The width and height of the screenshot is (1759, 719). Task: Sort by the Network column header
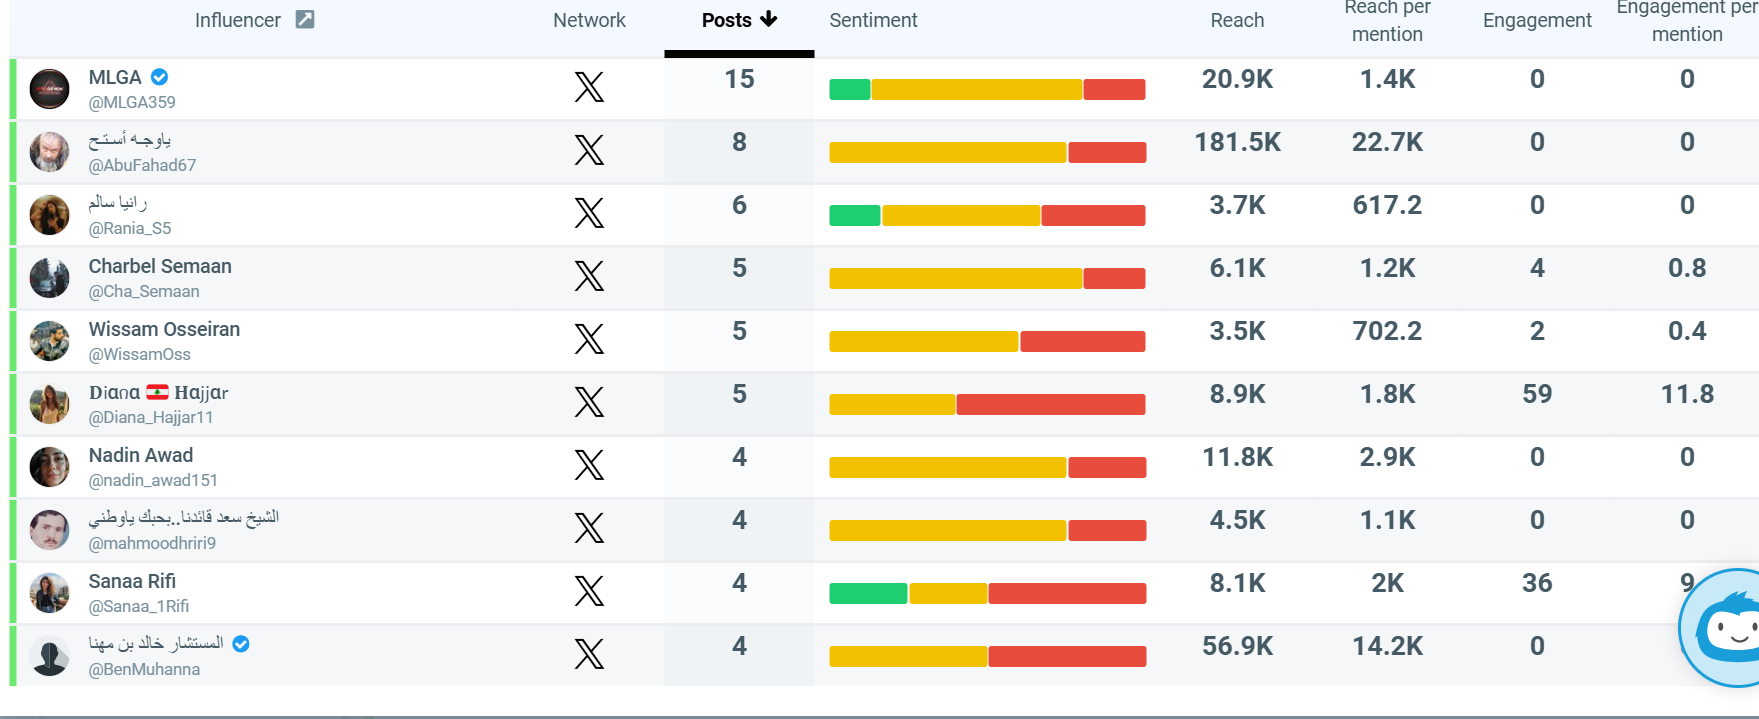click(x=589, y=20)
